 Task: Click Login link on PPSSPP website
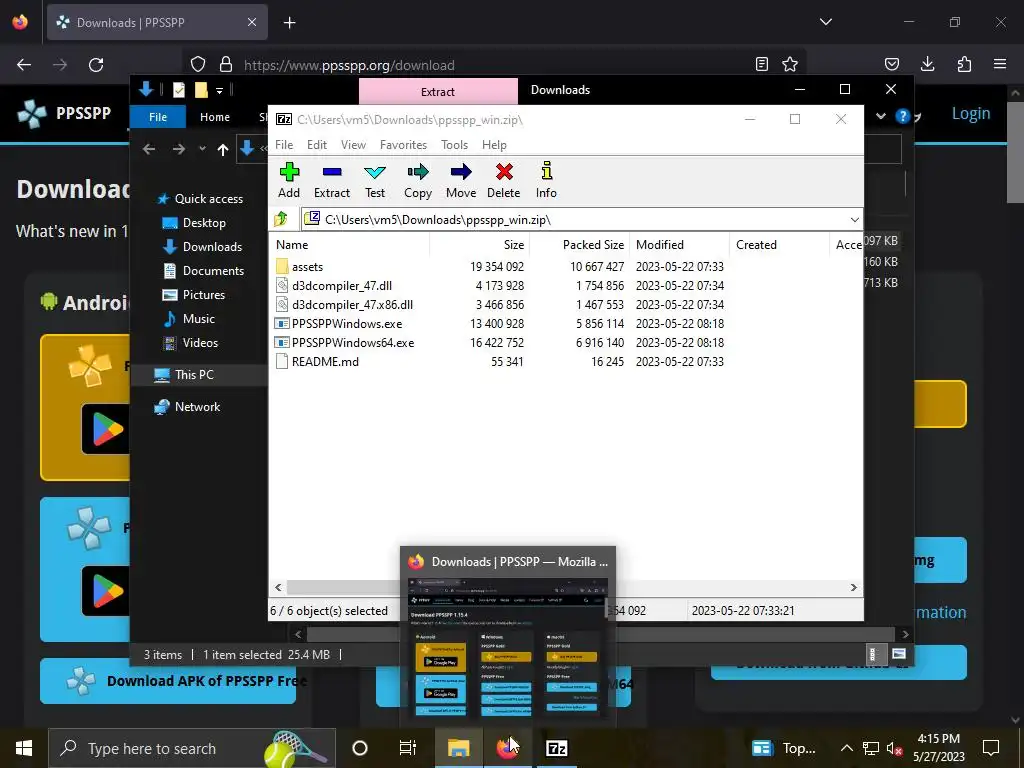[970, 114]
